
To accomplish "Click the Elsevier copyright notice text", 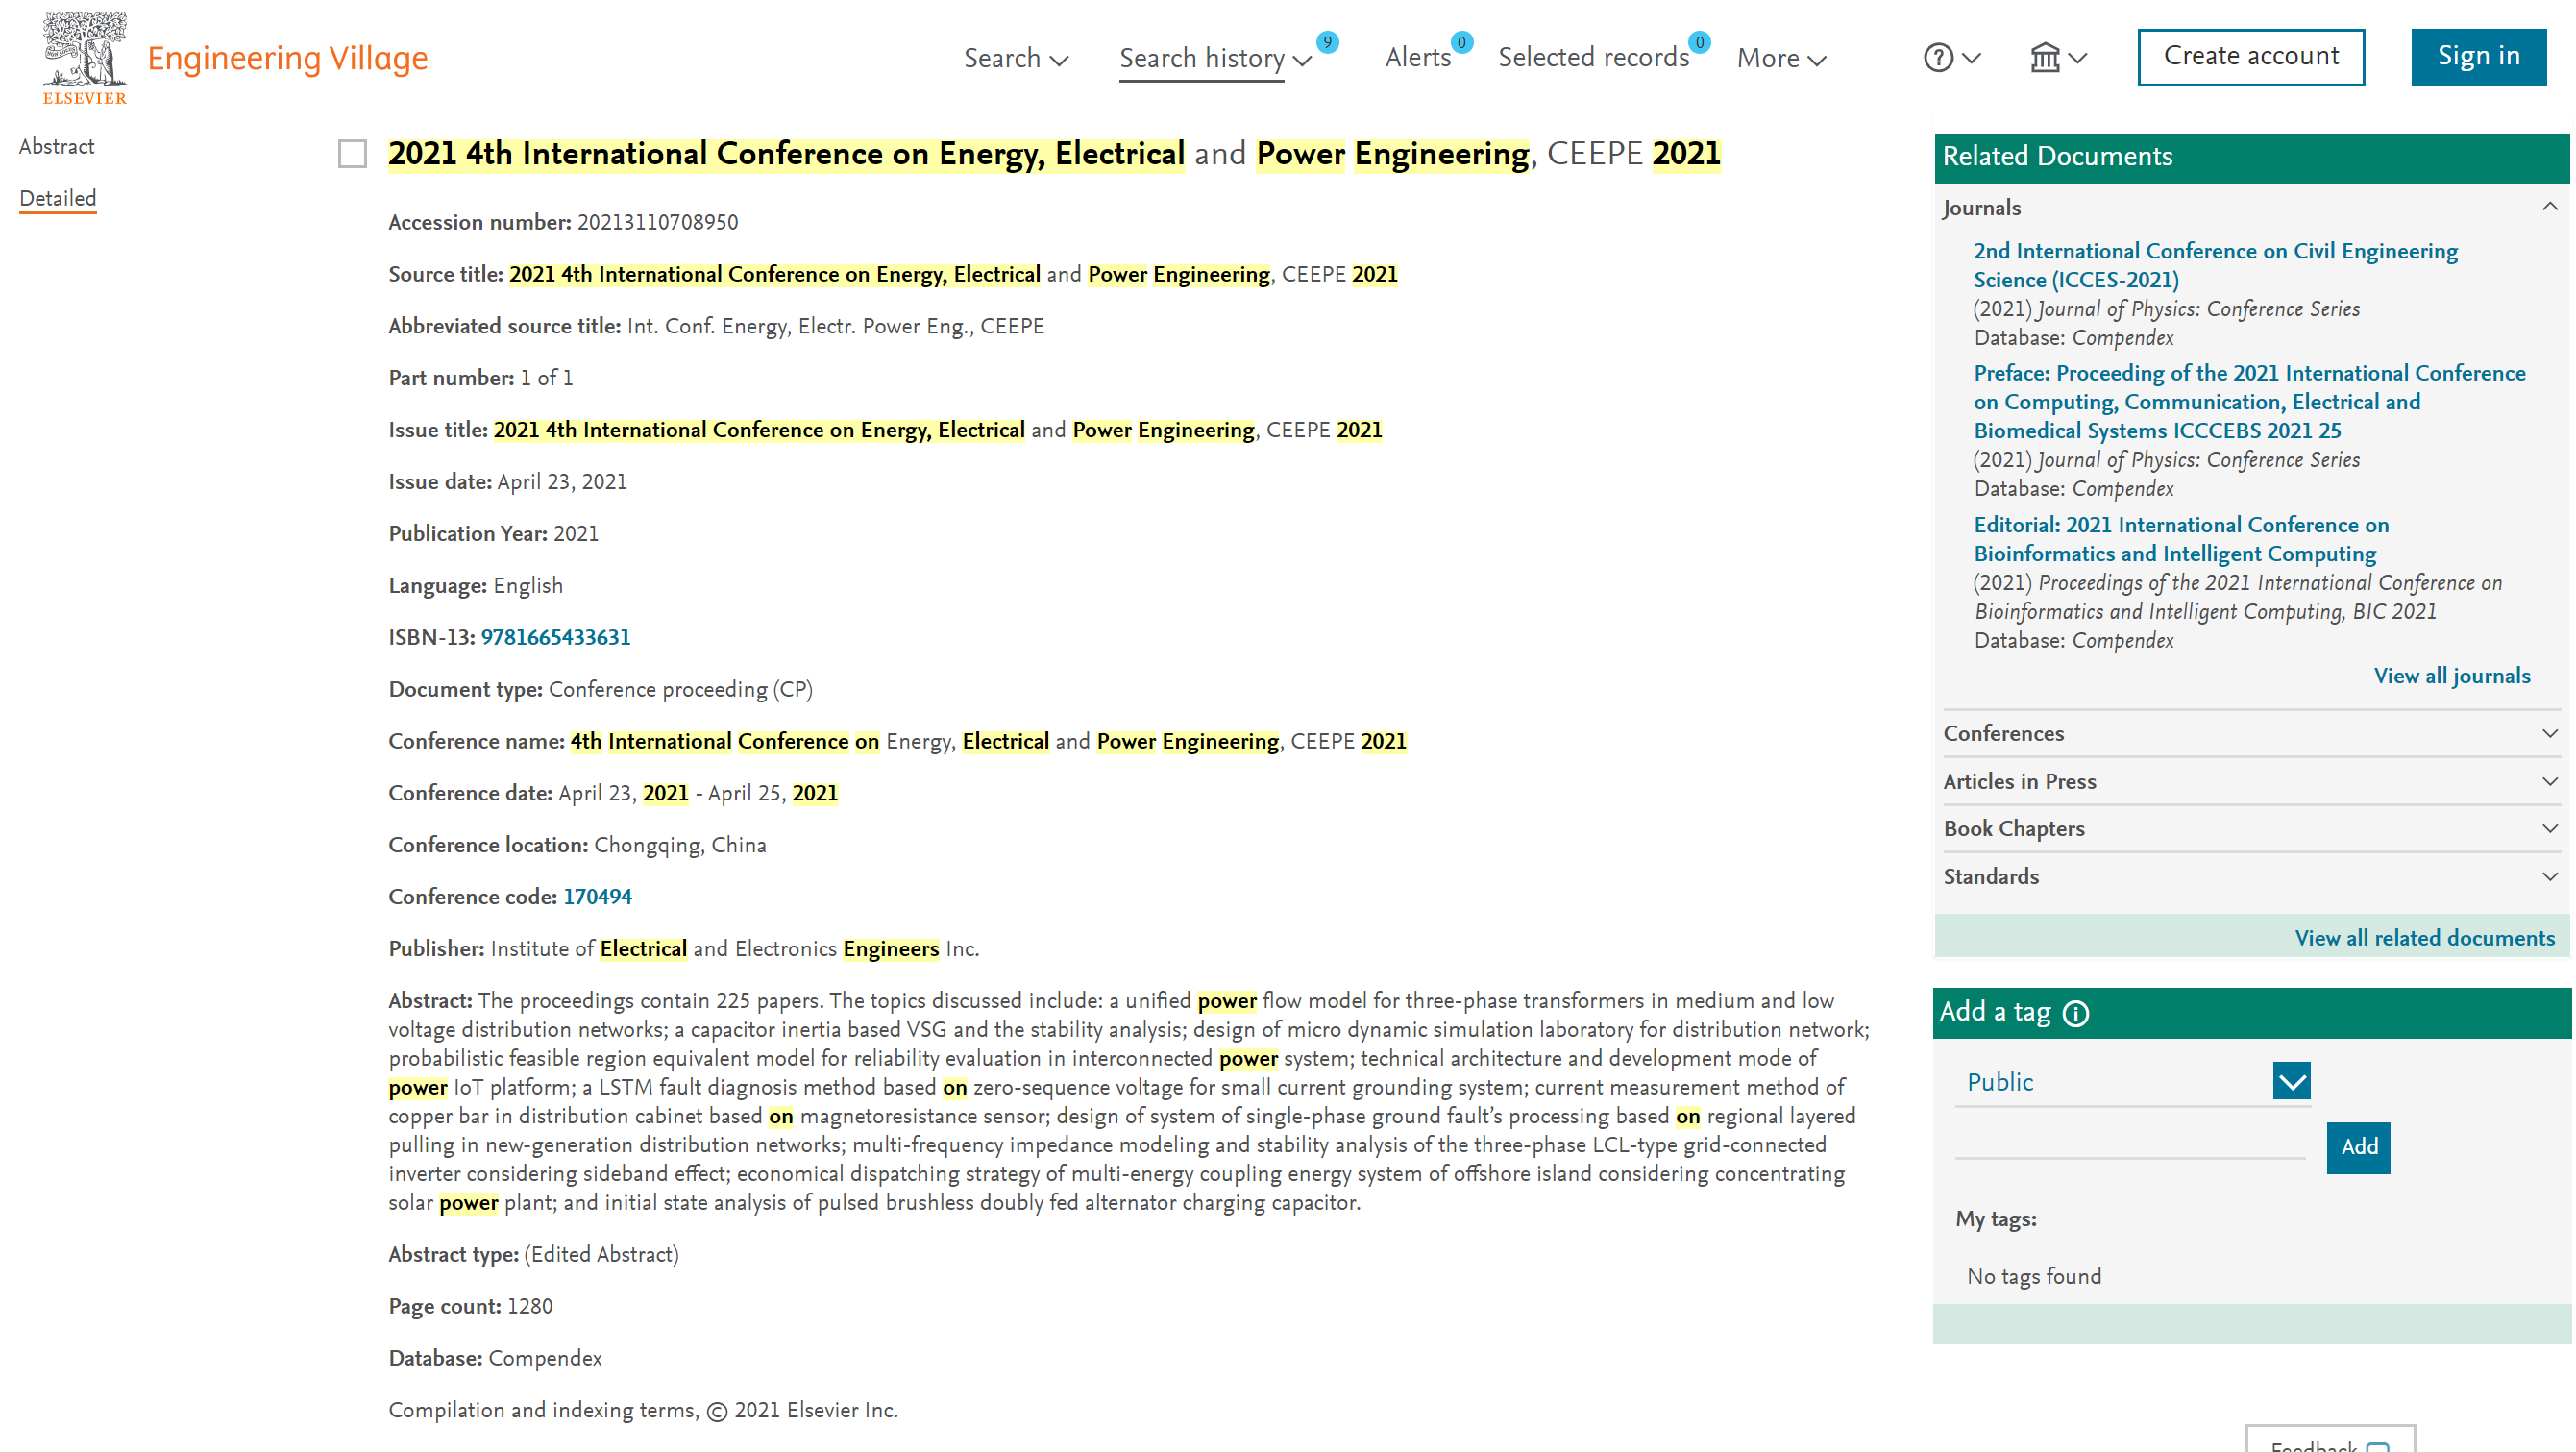I will 643,1410.
